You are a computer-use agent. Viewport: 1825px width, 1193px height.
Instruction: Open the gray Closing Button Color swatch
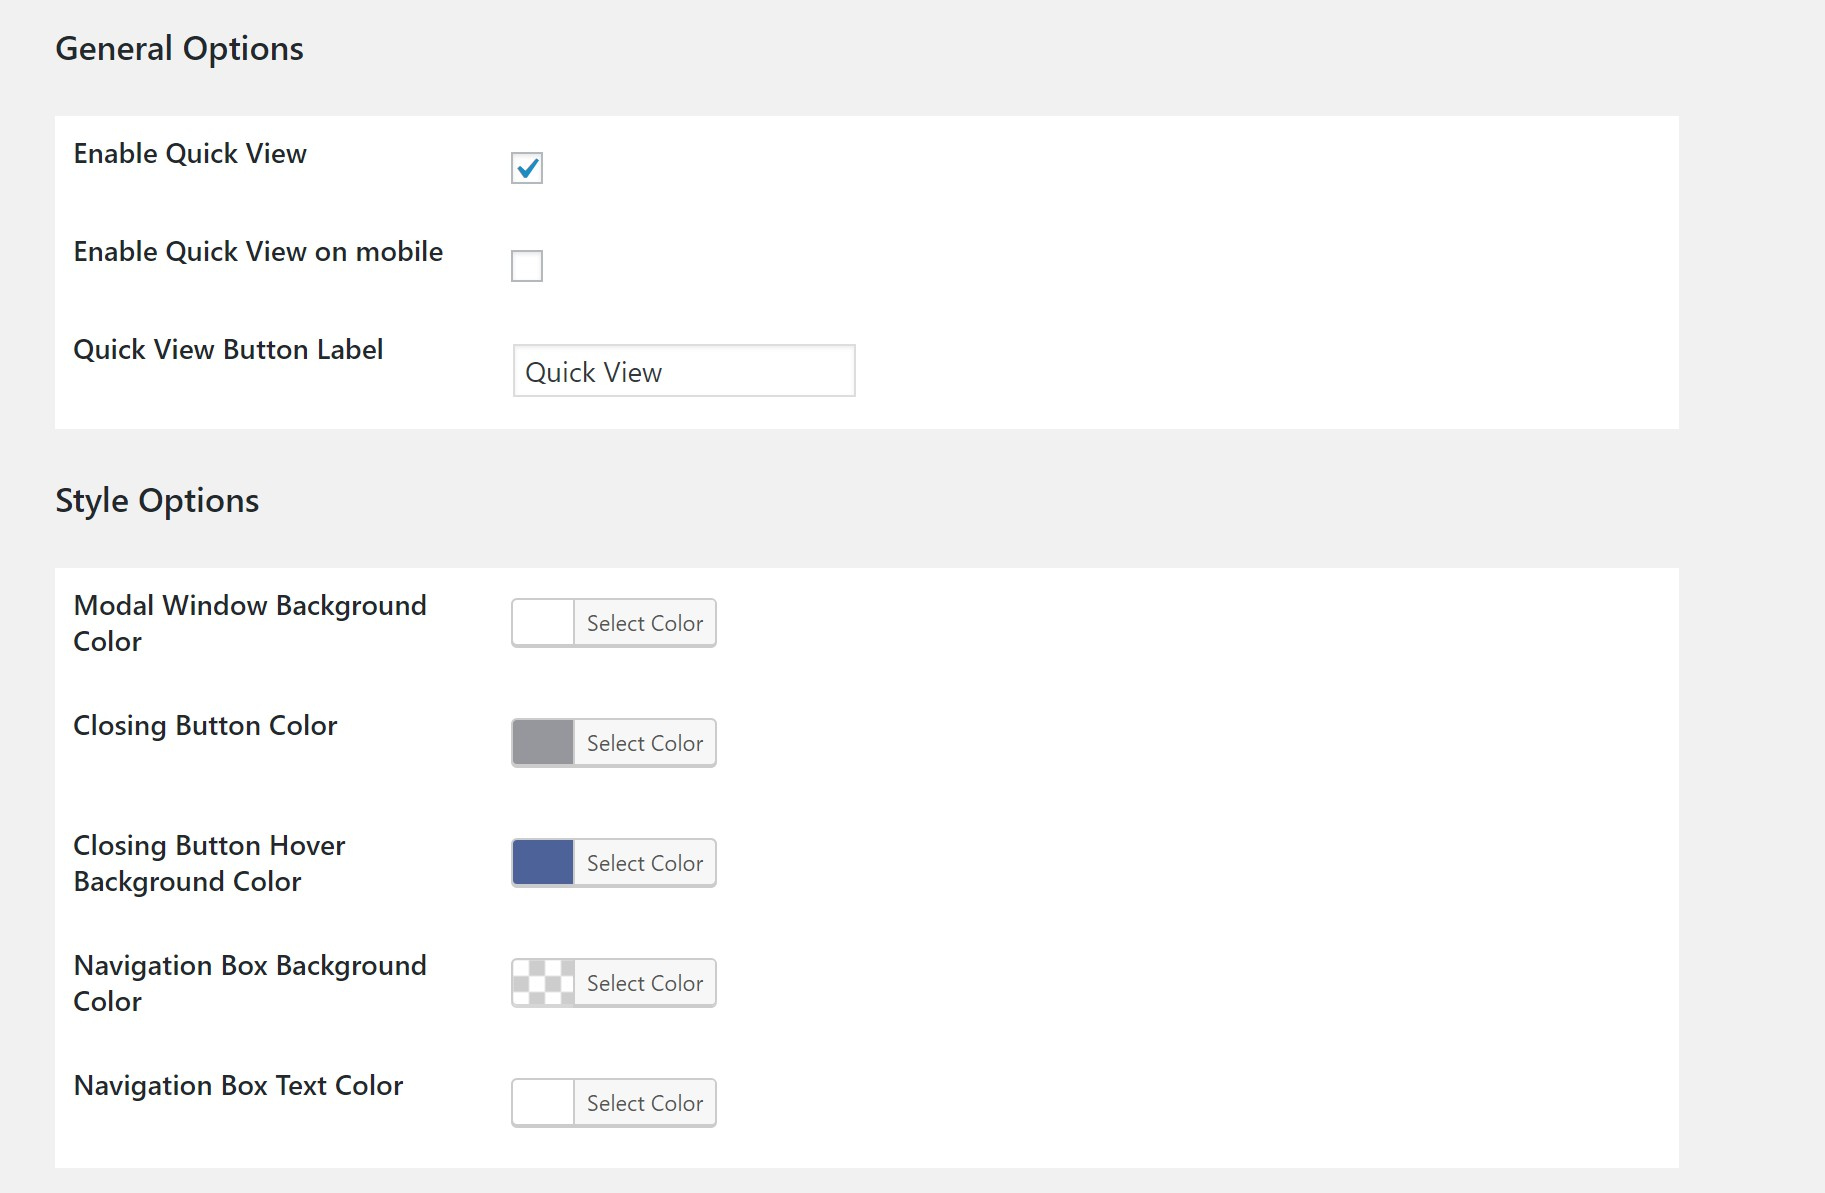(543, 743)
